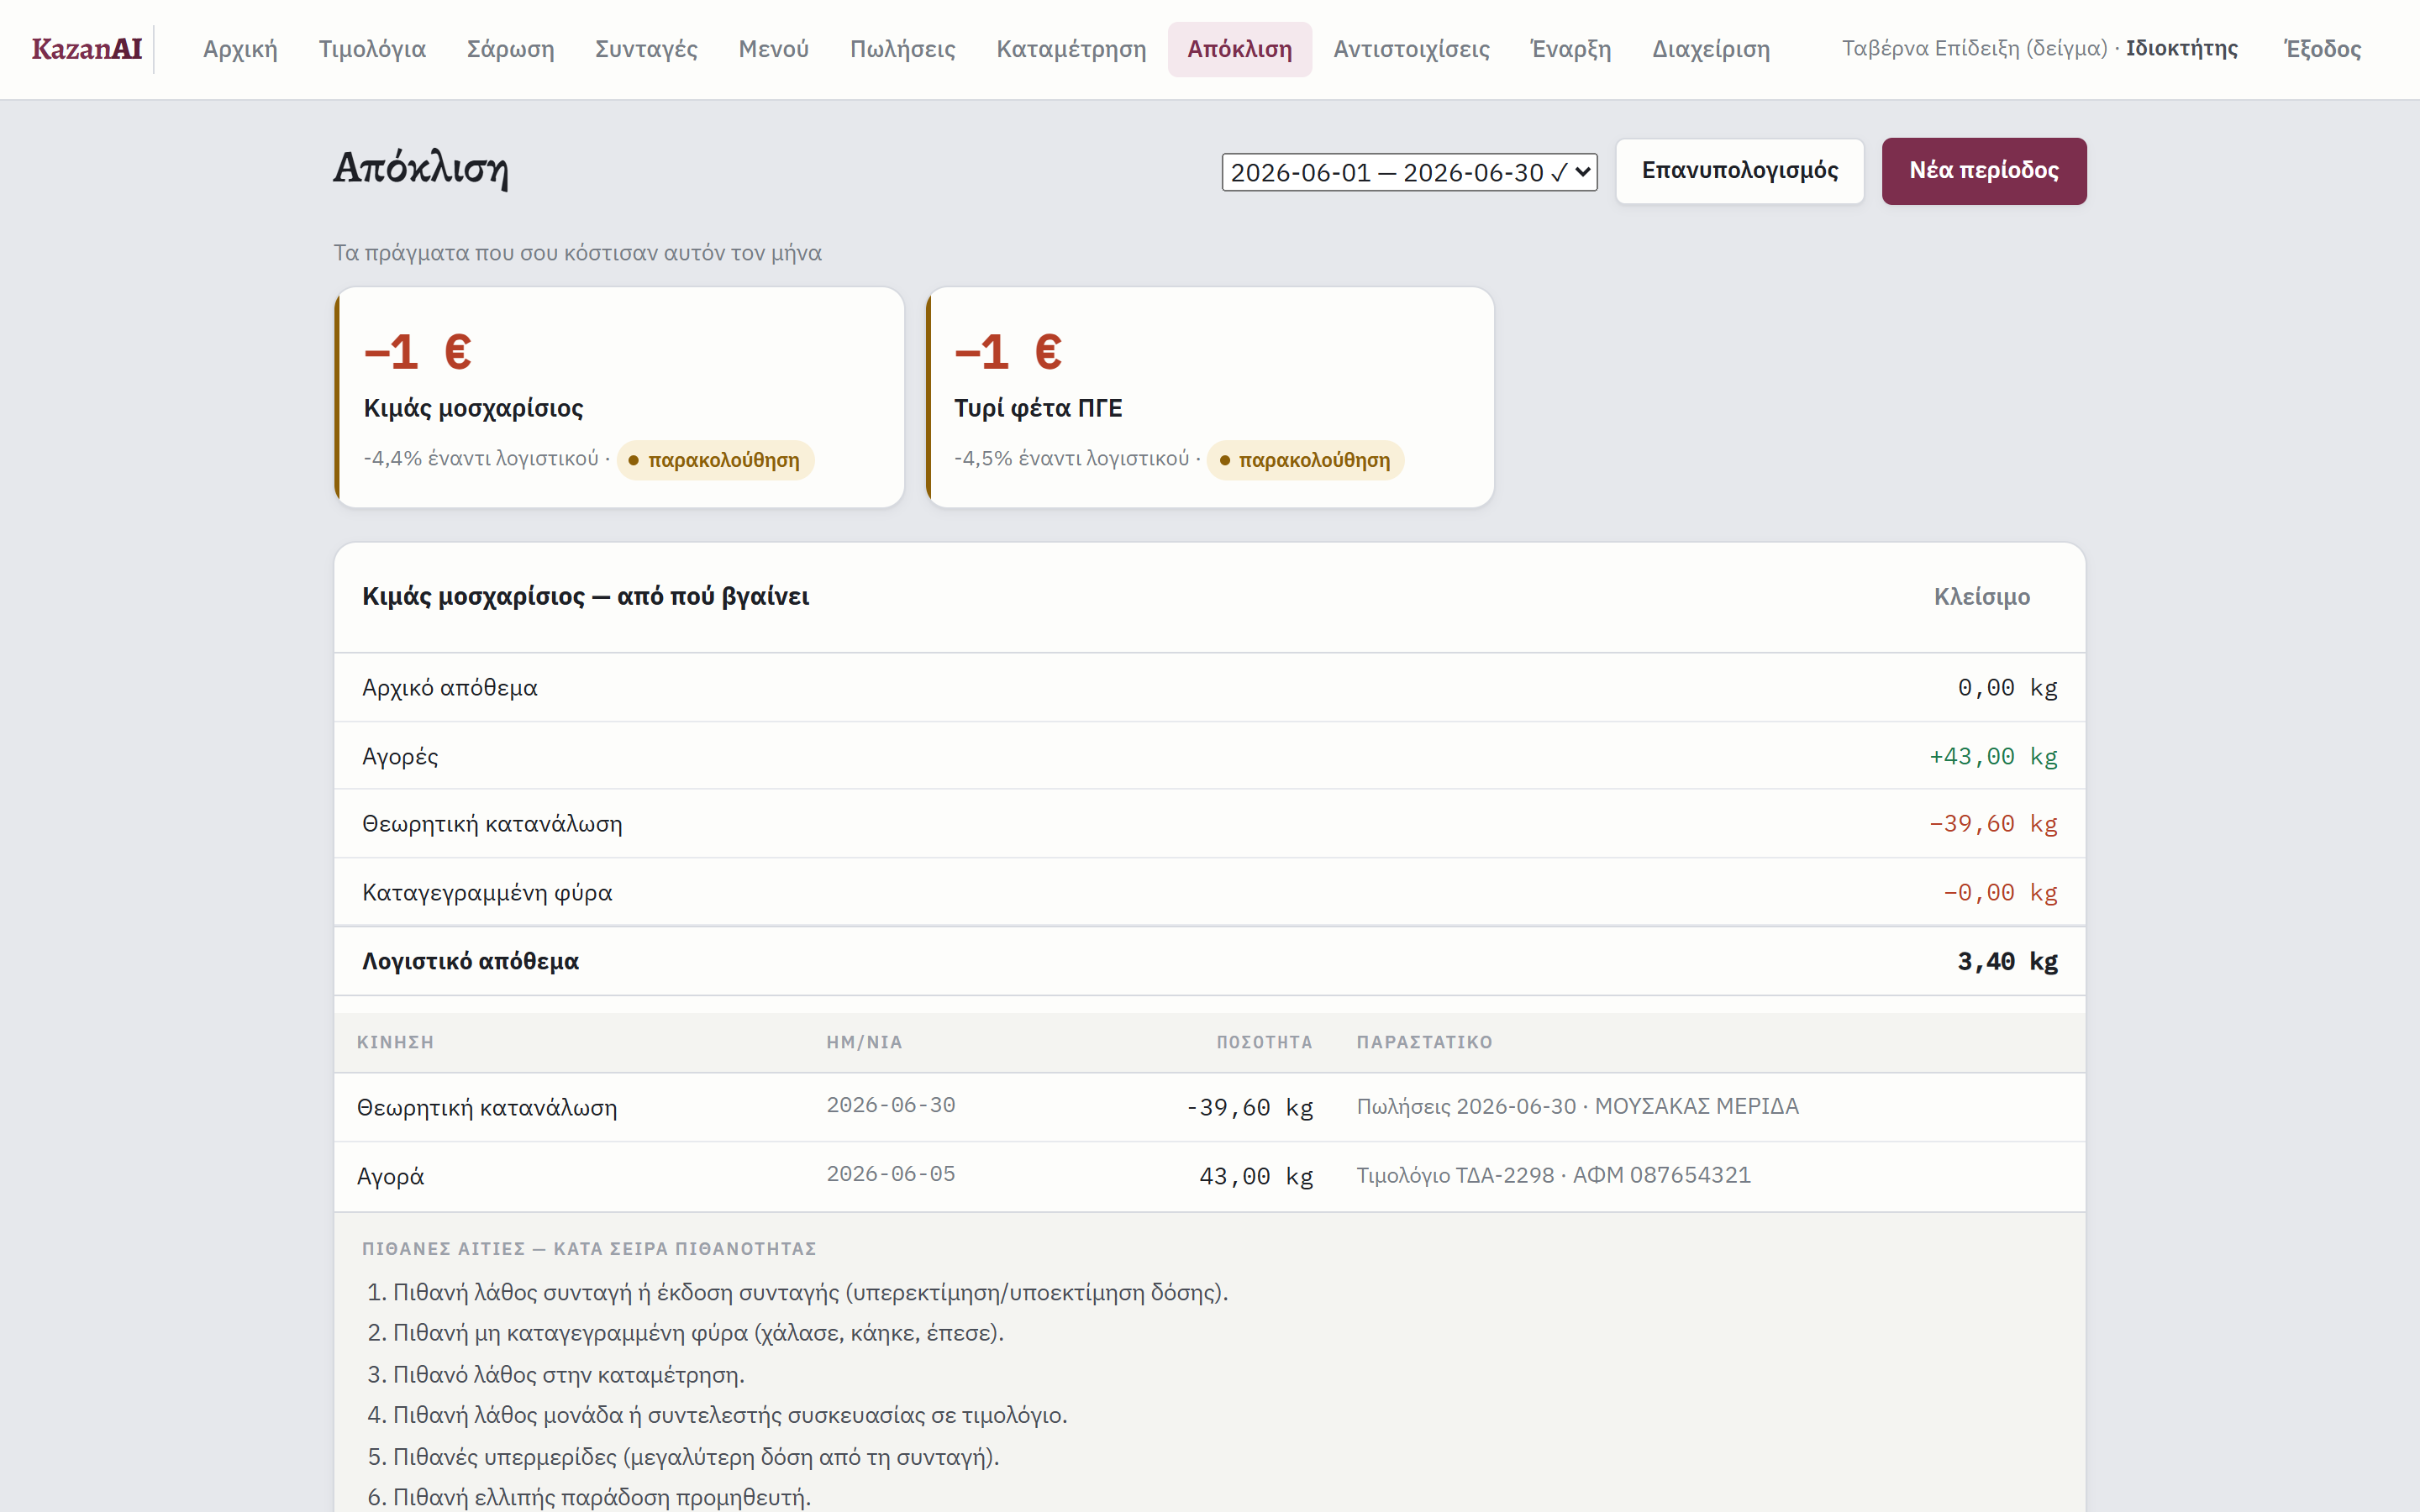
Task: Click the ΚΙΝΗΣΗ column header
Action: coord(395,1042)
